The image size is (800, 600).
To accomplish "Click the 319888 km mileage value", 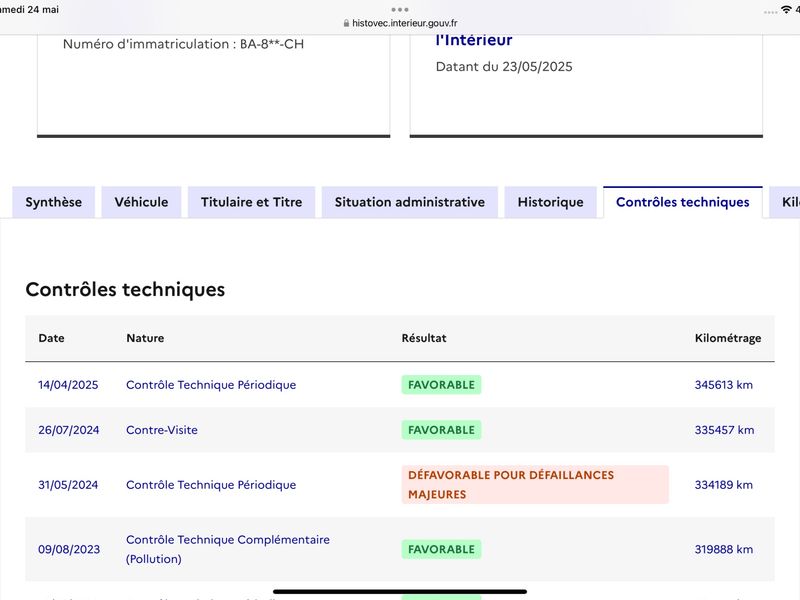I will click(x=723, y=549).
